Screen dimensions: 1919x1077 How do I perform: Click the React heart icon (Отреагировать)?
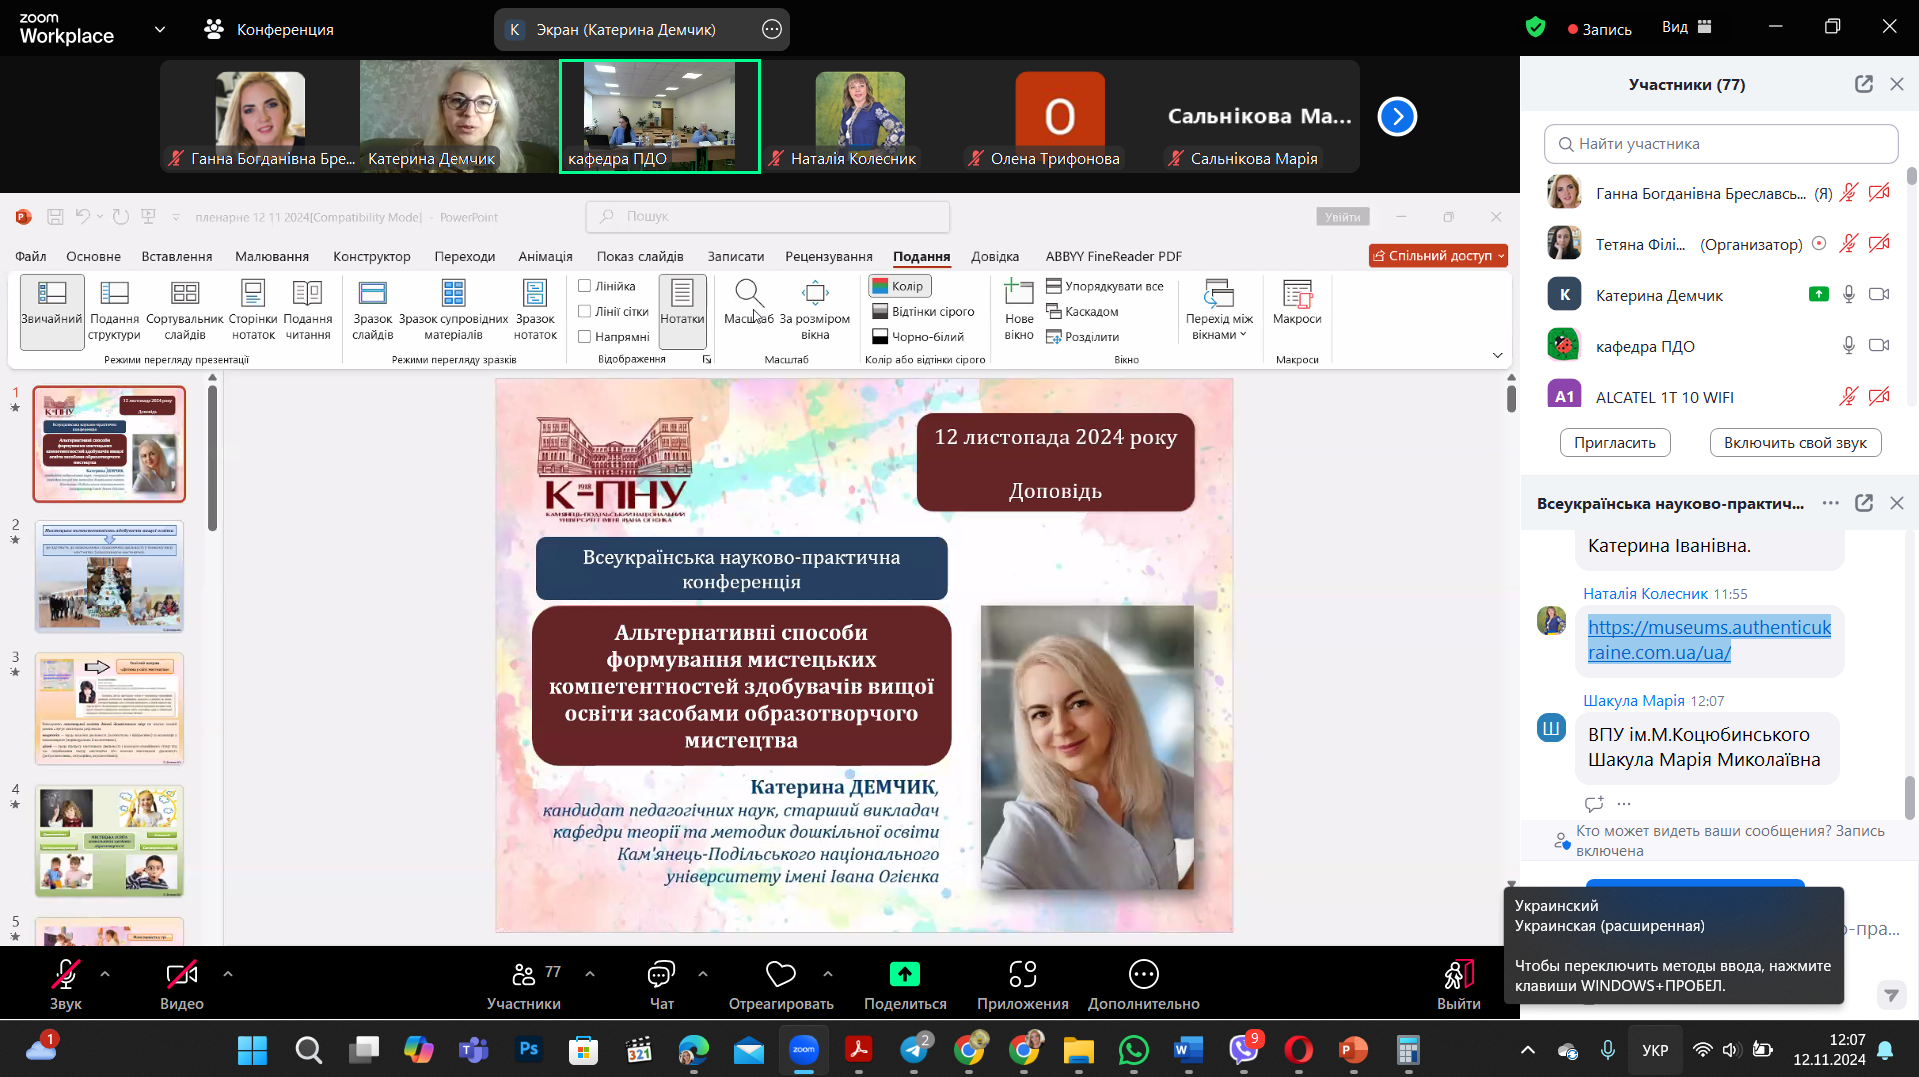tap(780, 974)
